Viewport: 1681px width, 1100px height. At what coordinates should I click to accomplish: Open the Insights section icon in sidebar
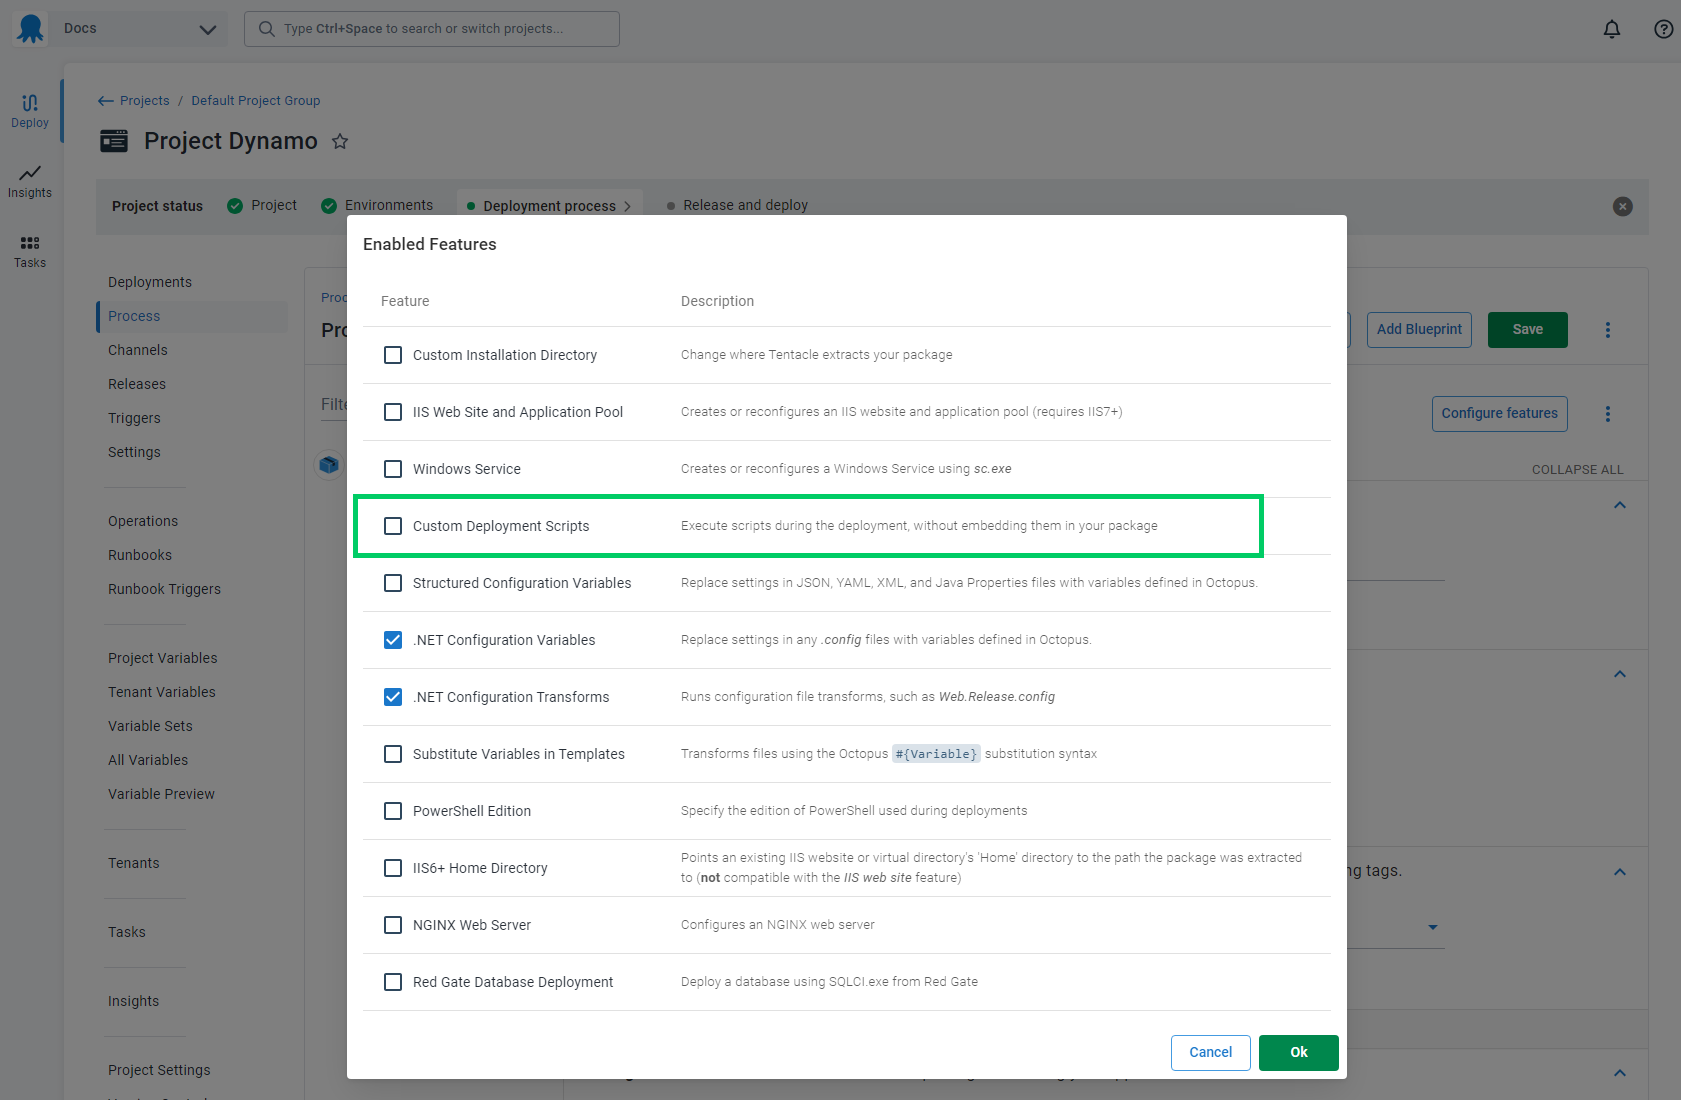pyautogui.click(x=30, y=172)
